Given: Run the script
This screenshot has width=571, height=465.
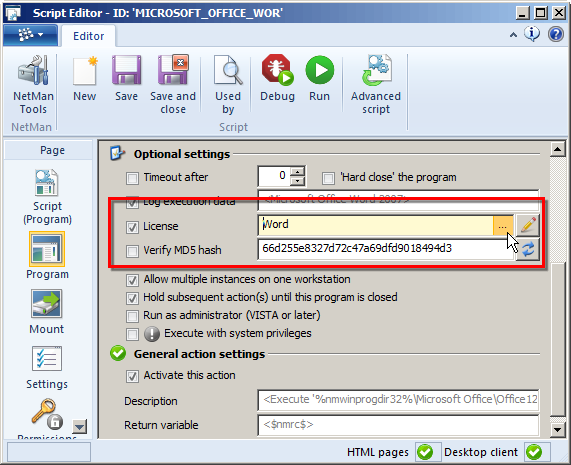Looking at the screenshot, I should 319,78.
